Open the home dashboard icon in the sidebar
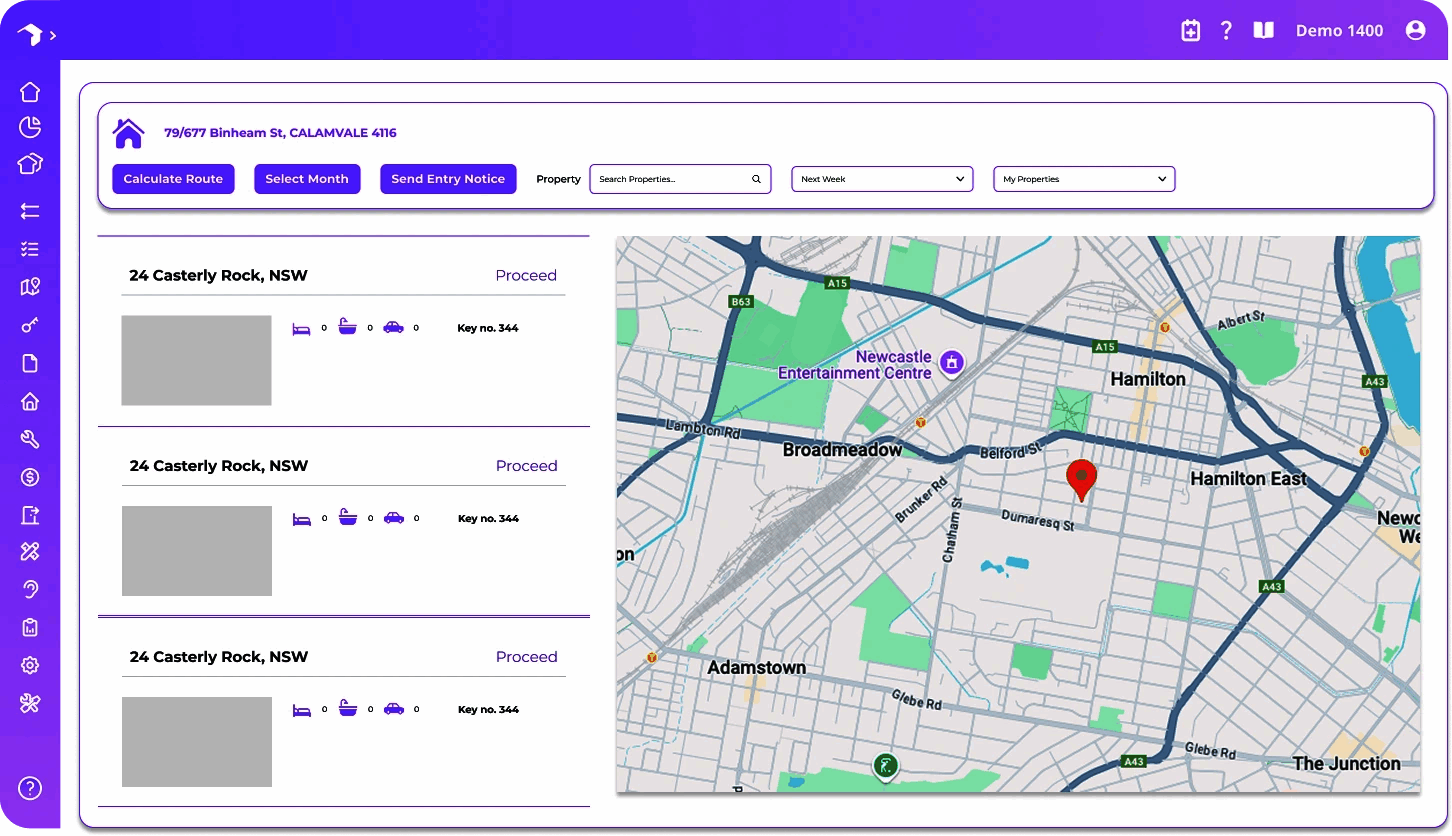This screenshot has height=836, width=1452. (x=30, y=91)
